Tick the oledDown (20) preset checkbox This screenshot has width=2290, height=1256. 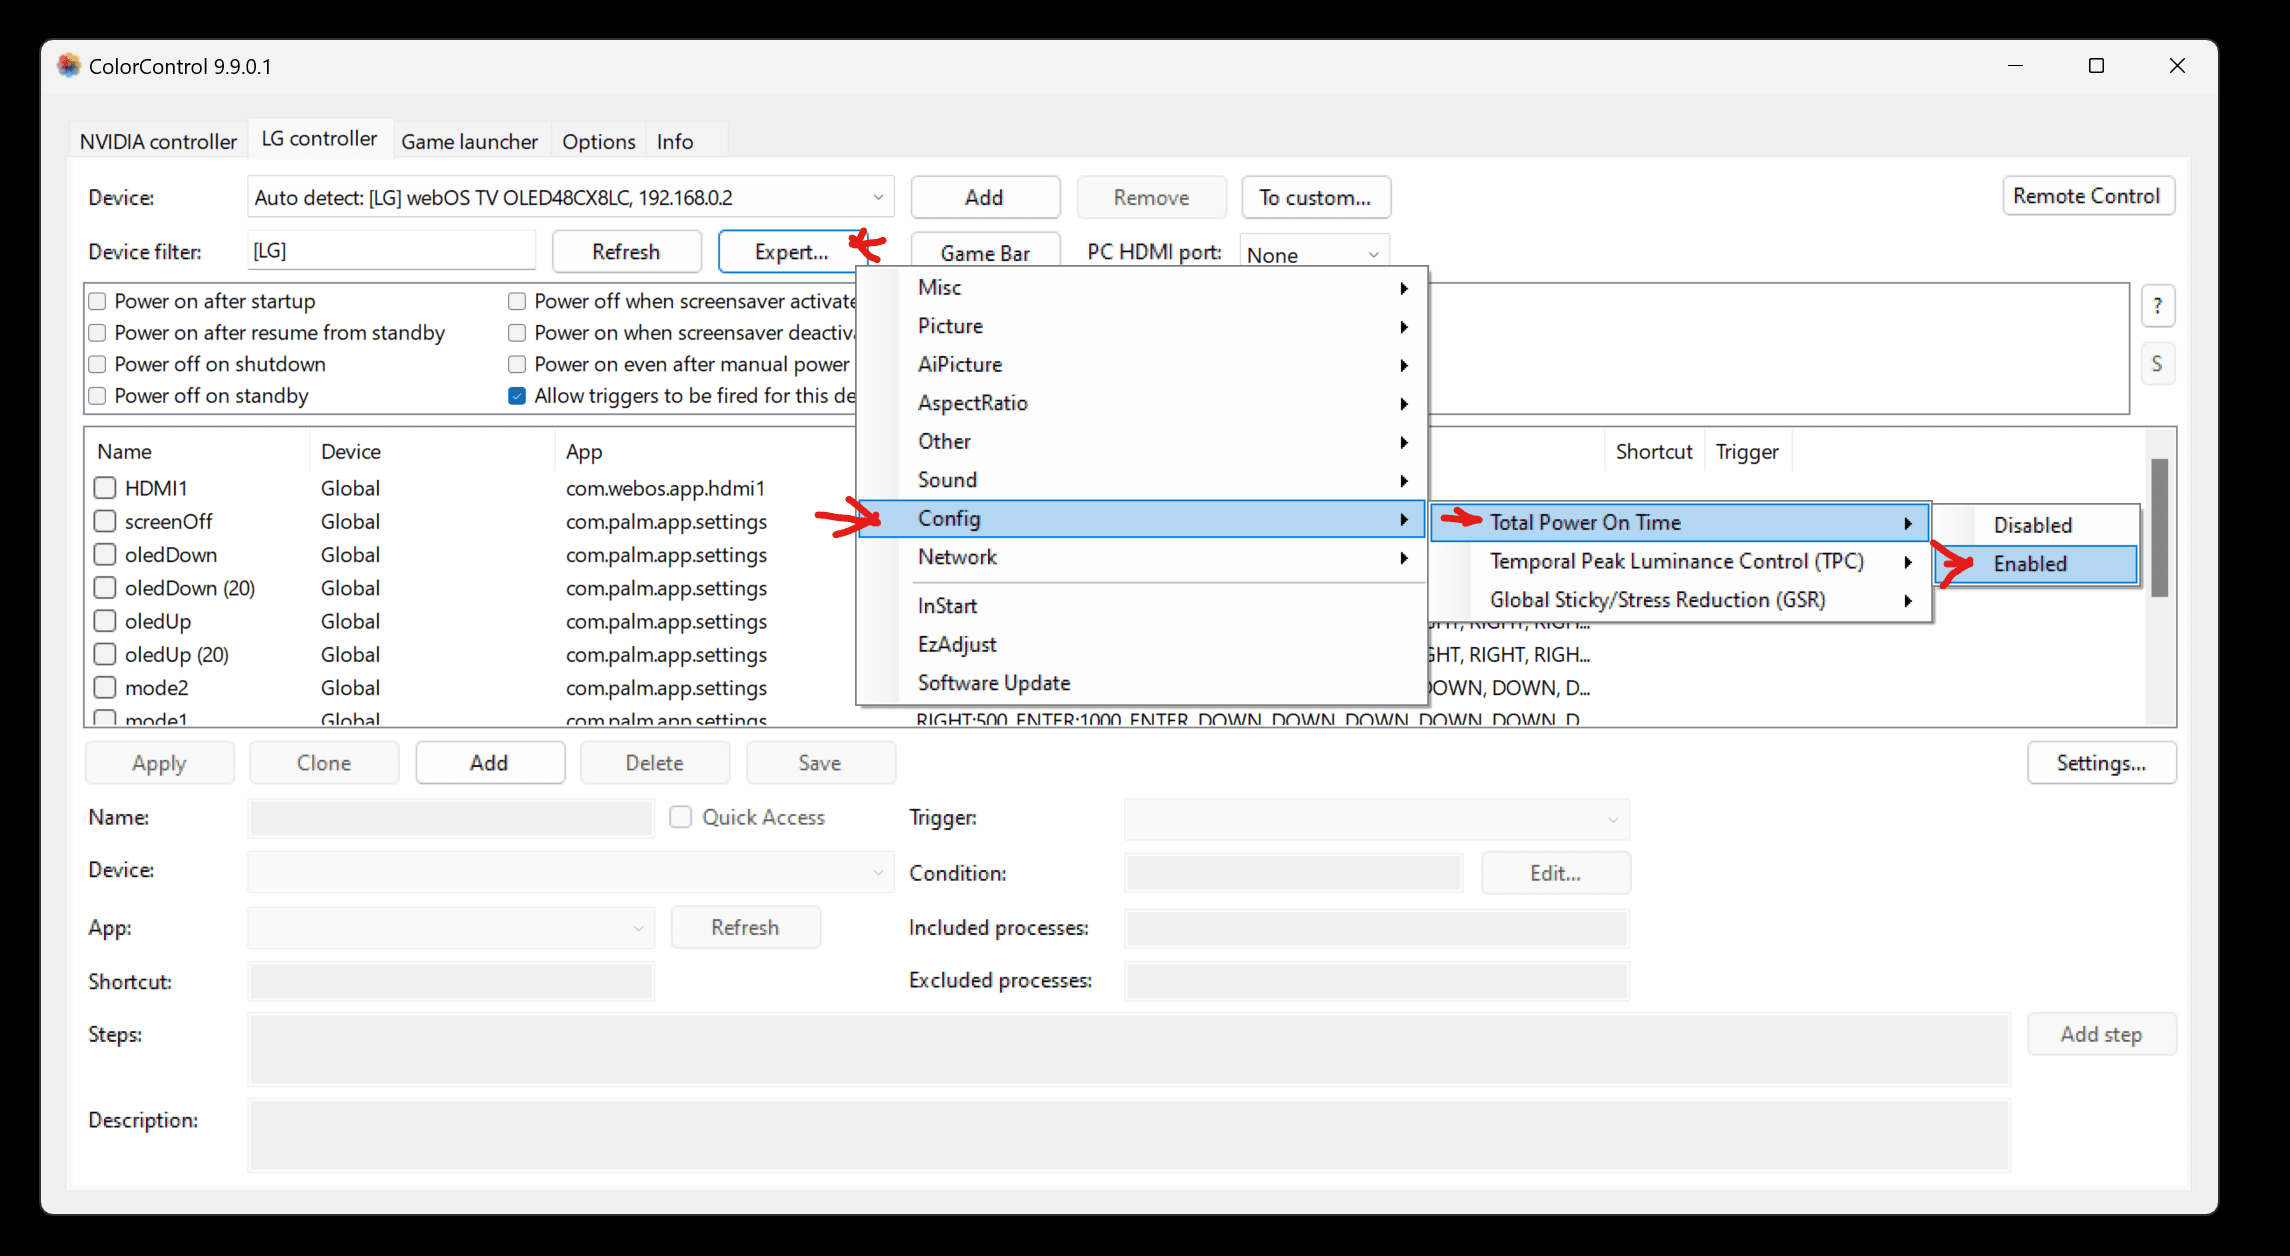[105, 588]
